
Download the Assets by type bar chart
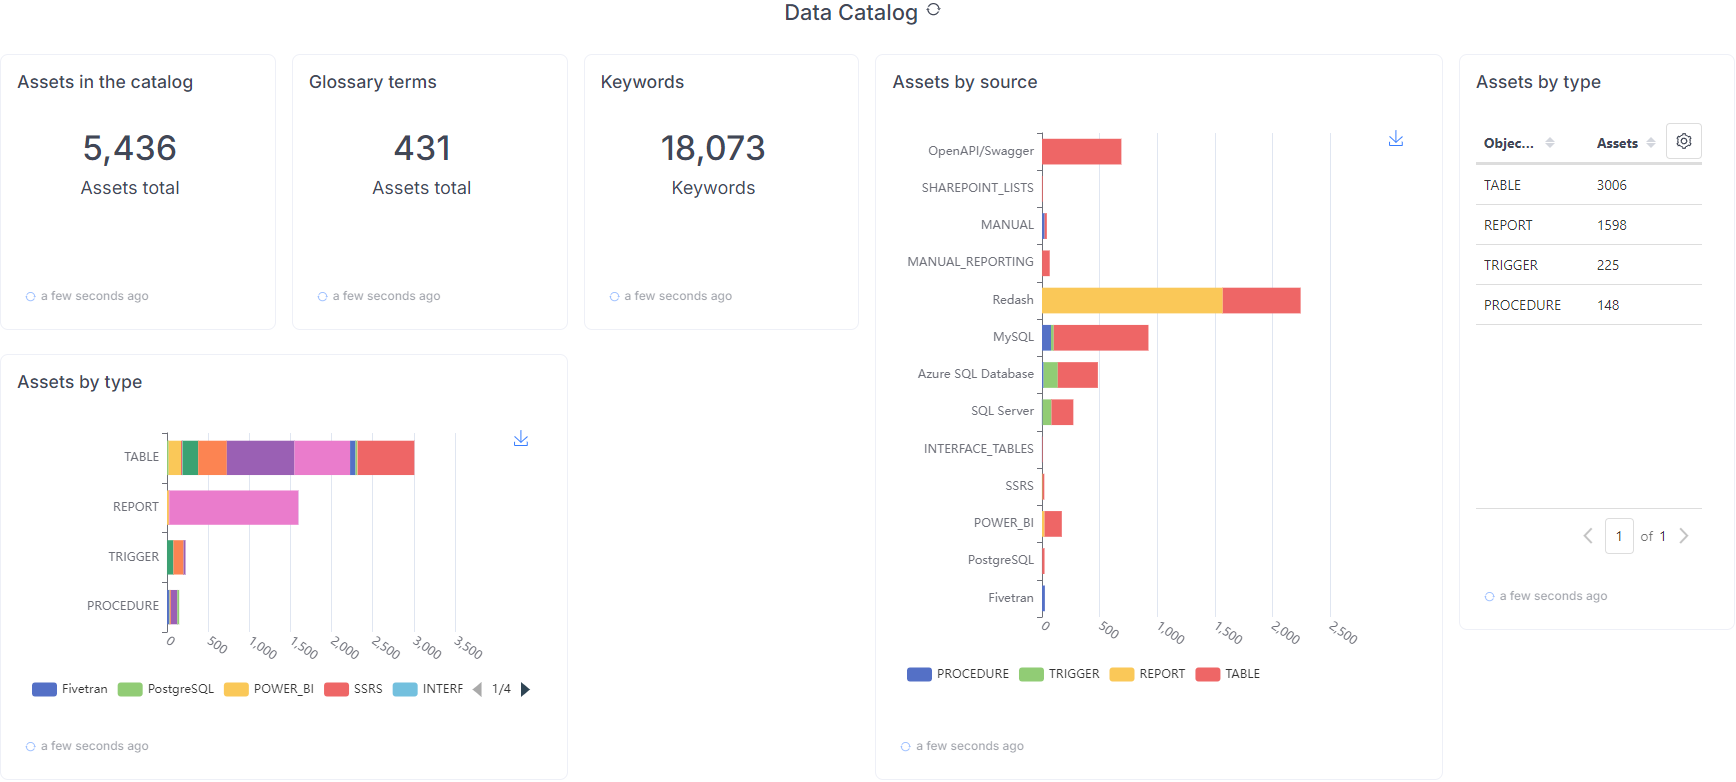coord(521,439)
